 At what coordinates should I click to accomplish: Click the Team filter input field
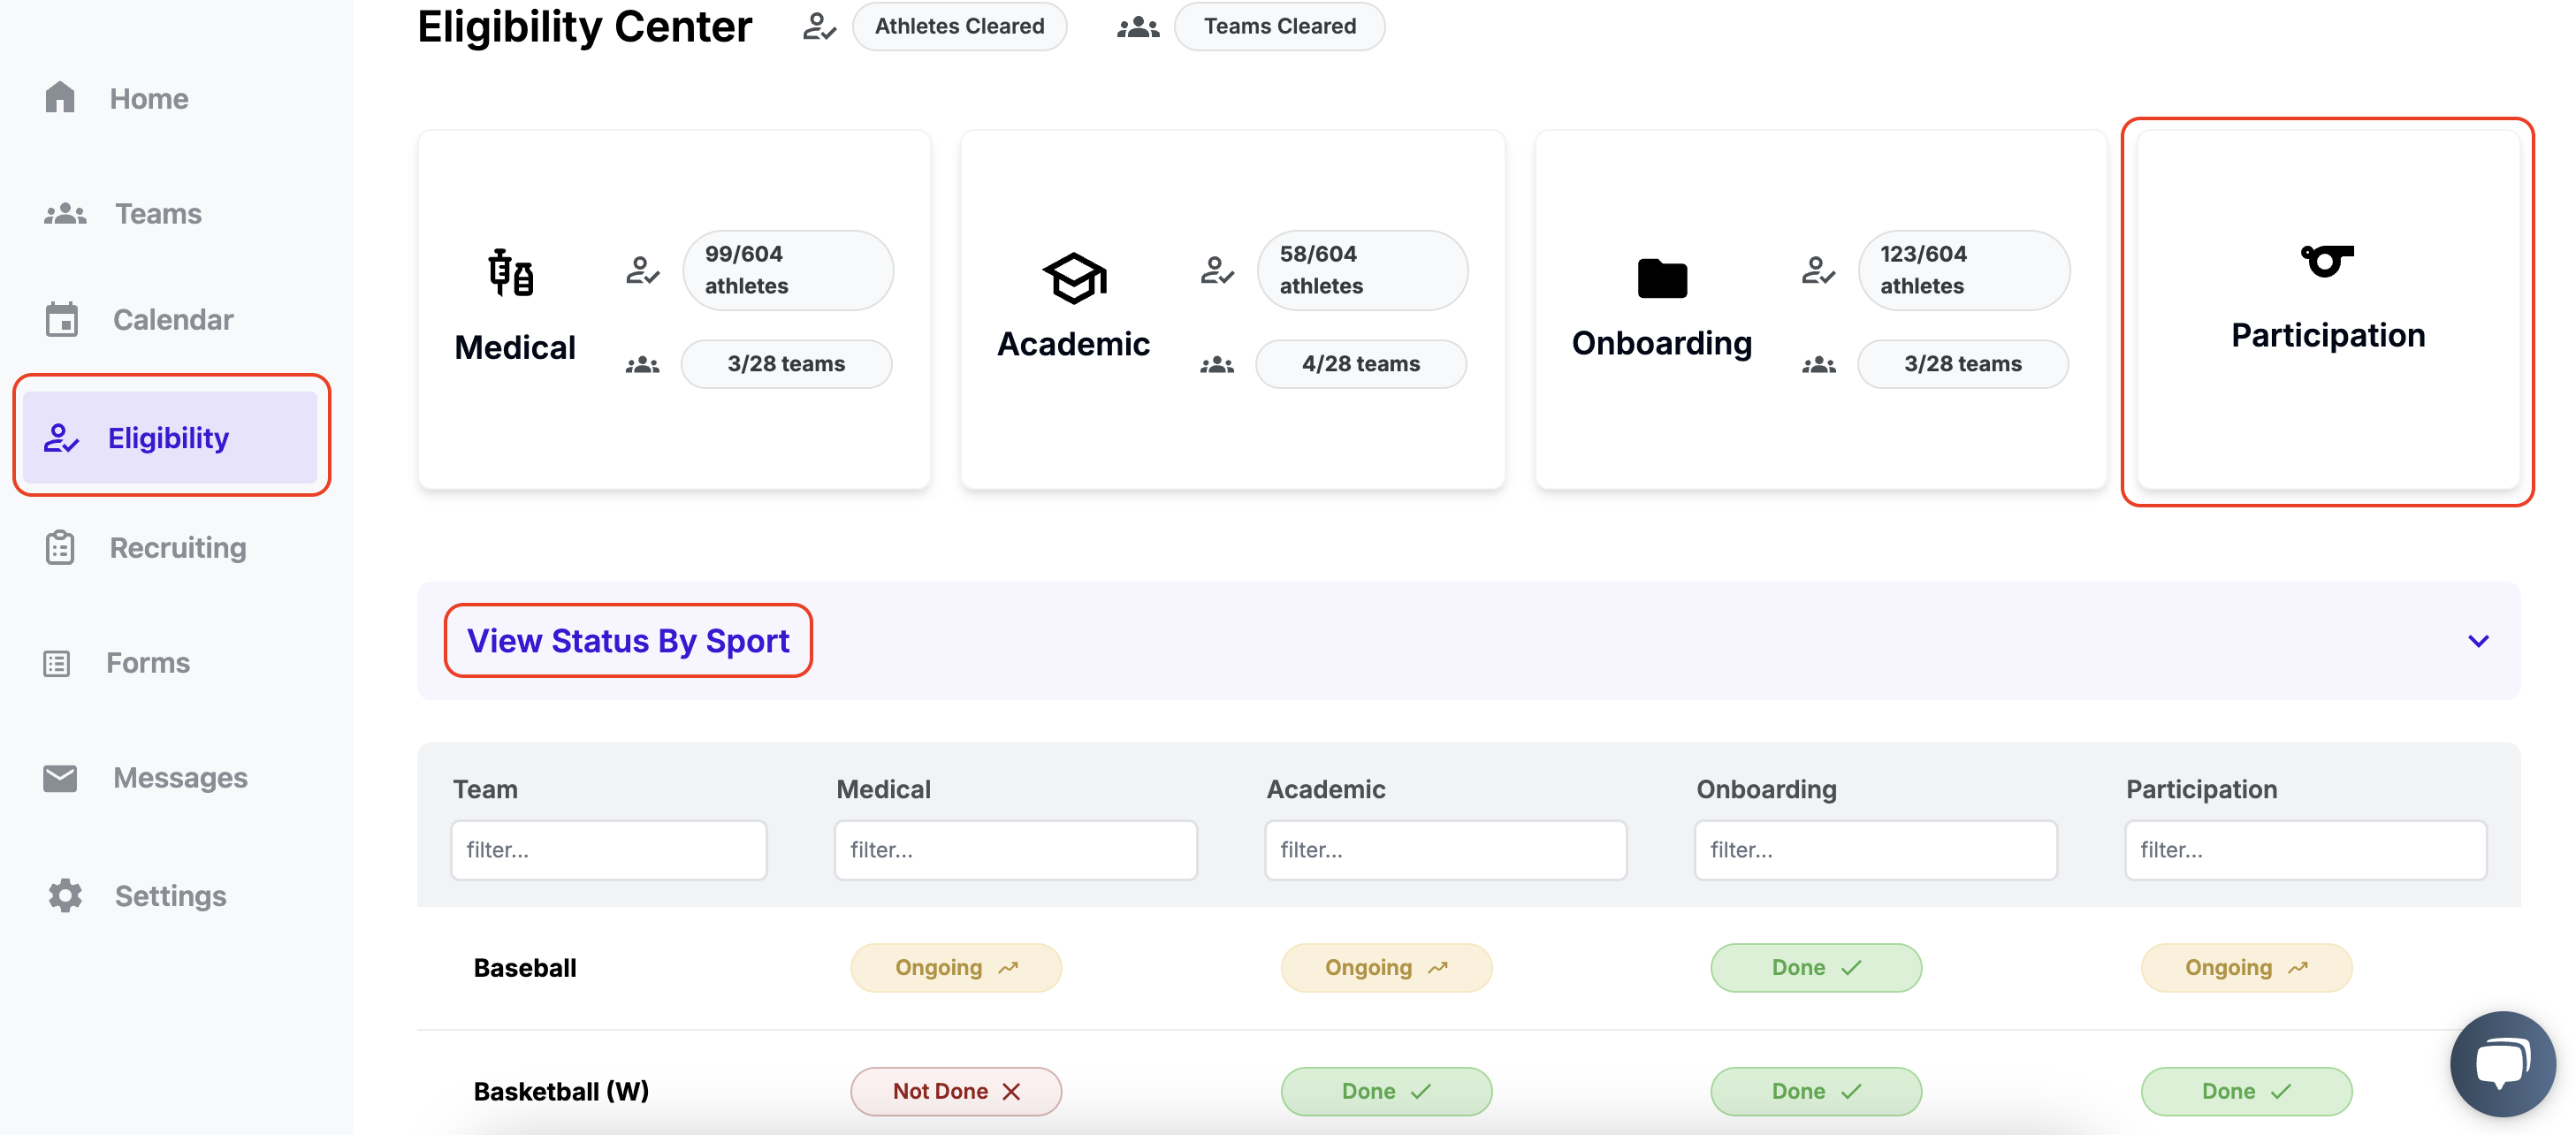[x=608, y=849]
